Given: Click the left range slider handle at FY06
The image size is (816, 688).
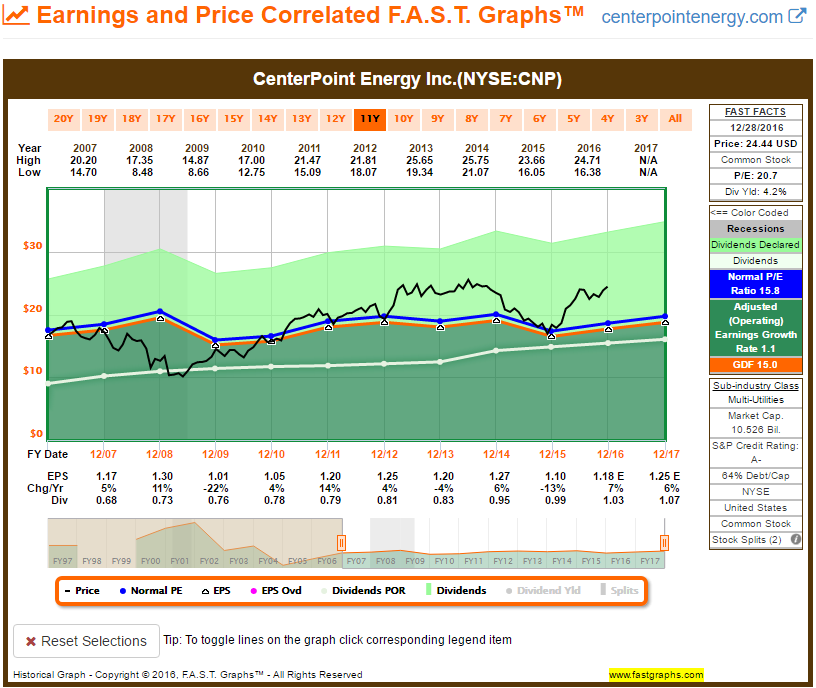Looking at the screenshot, I should (341, 543).
